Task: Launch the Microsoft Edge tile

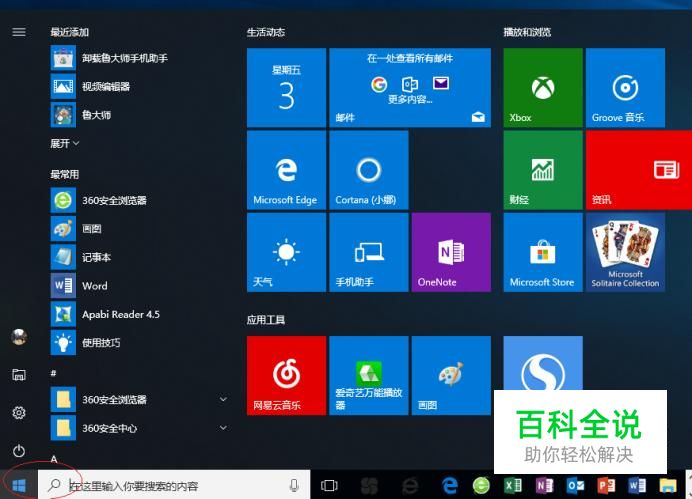Action: pos(286,170)
